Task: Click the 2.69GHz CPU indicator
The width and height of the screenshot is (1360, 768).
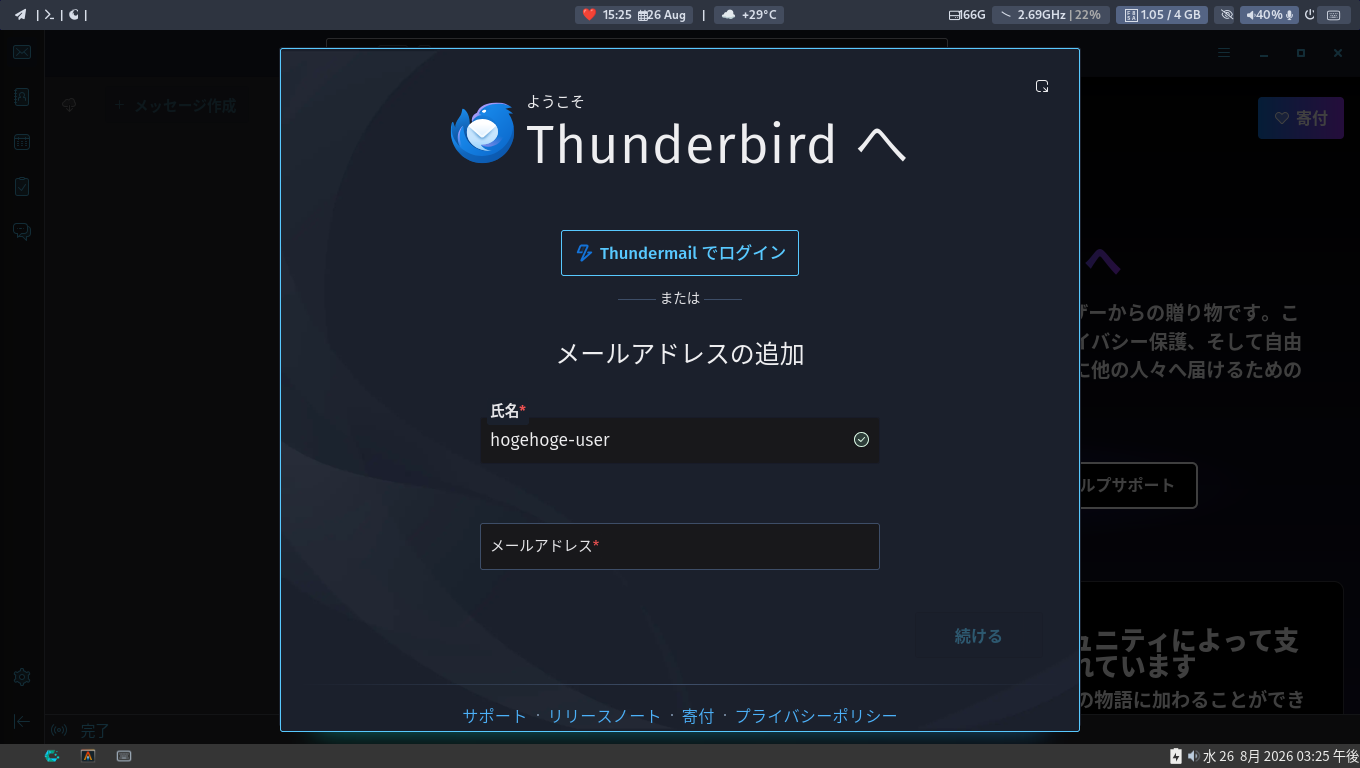Action: (x=1050, y=15)
